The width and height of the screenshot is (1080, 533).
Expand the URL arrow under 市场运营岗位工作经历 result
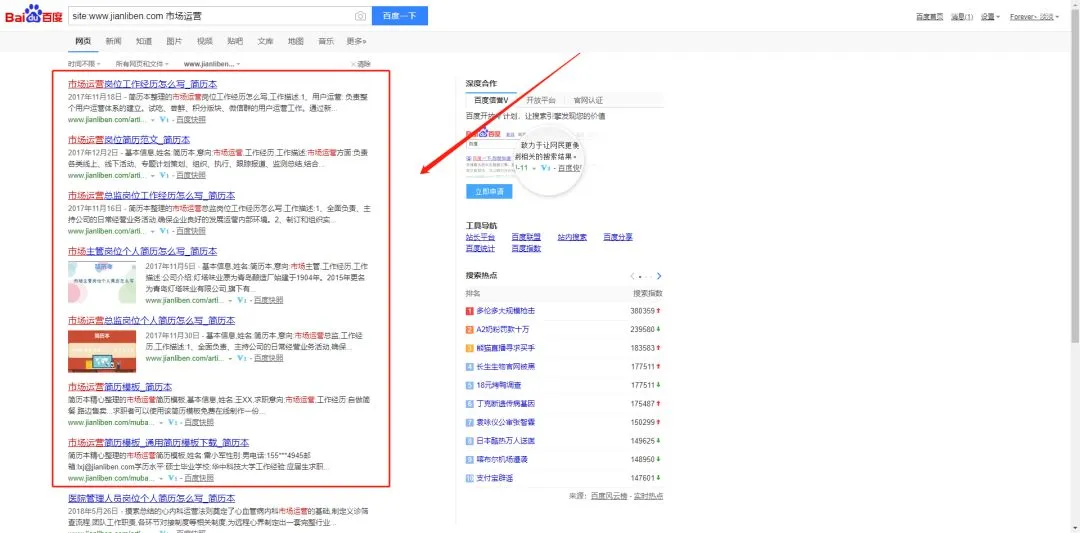pyautogui.click(x=154, y=120)
